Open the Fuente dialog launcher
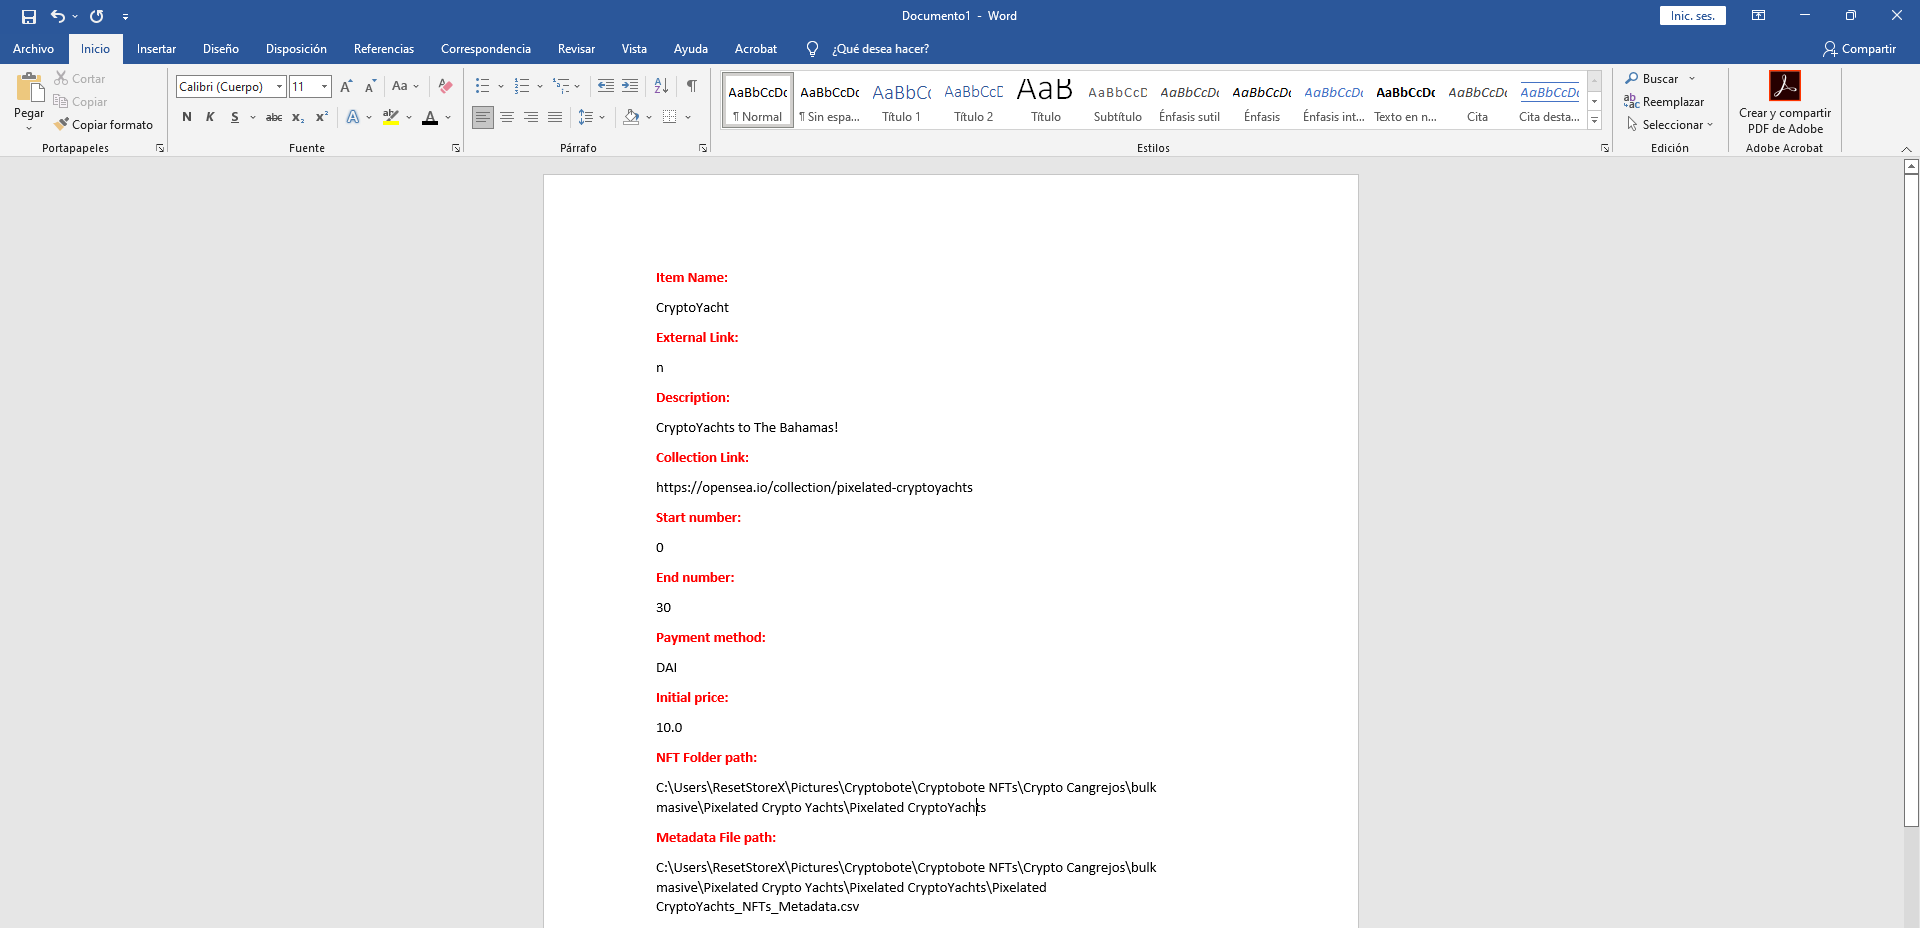 coord(456,148)
